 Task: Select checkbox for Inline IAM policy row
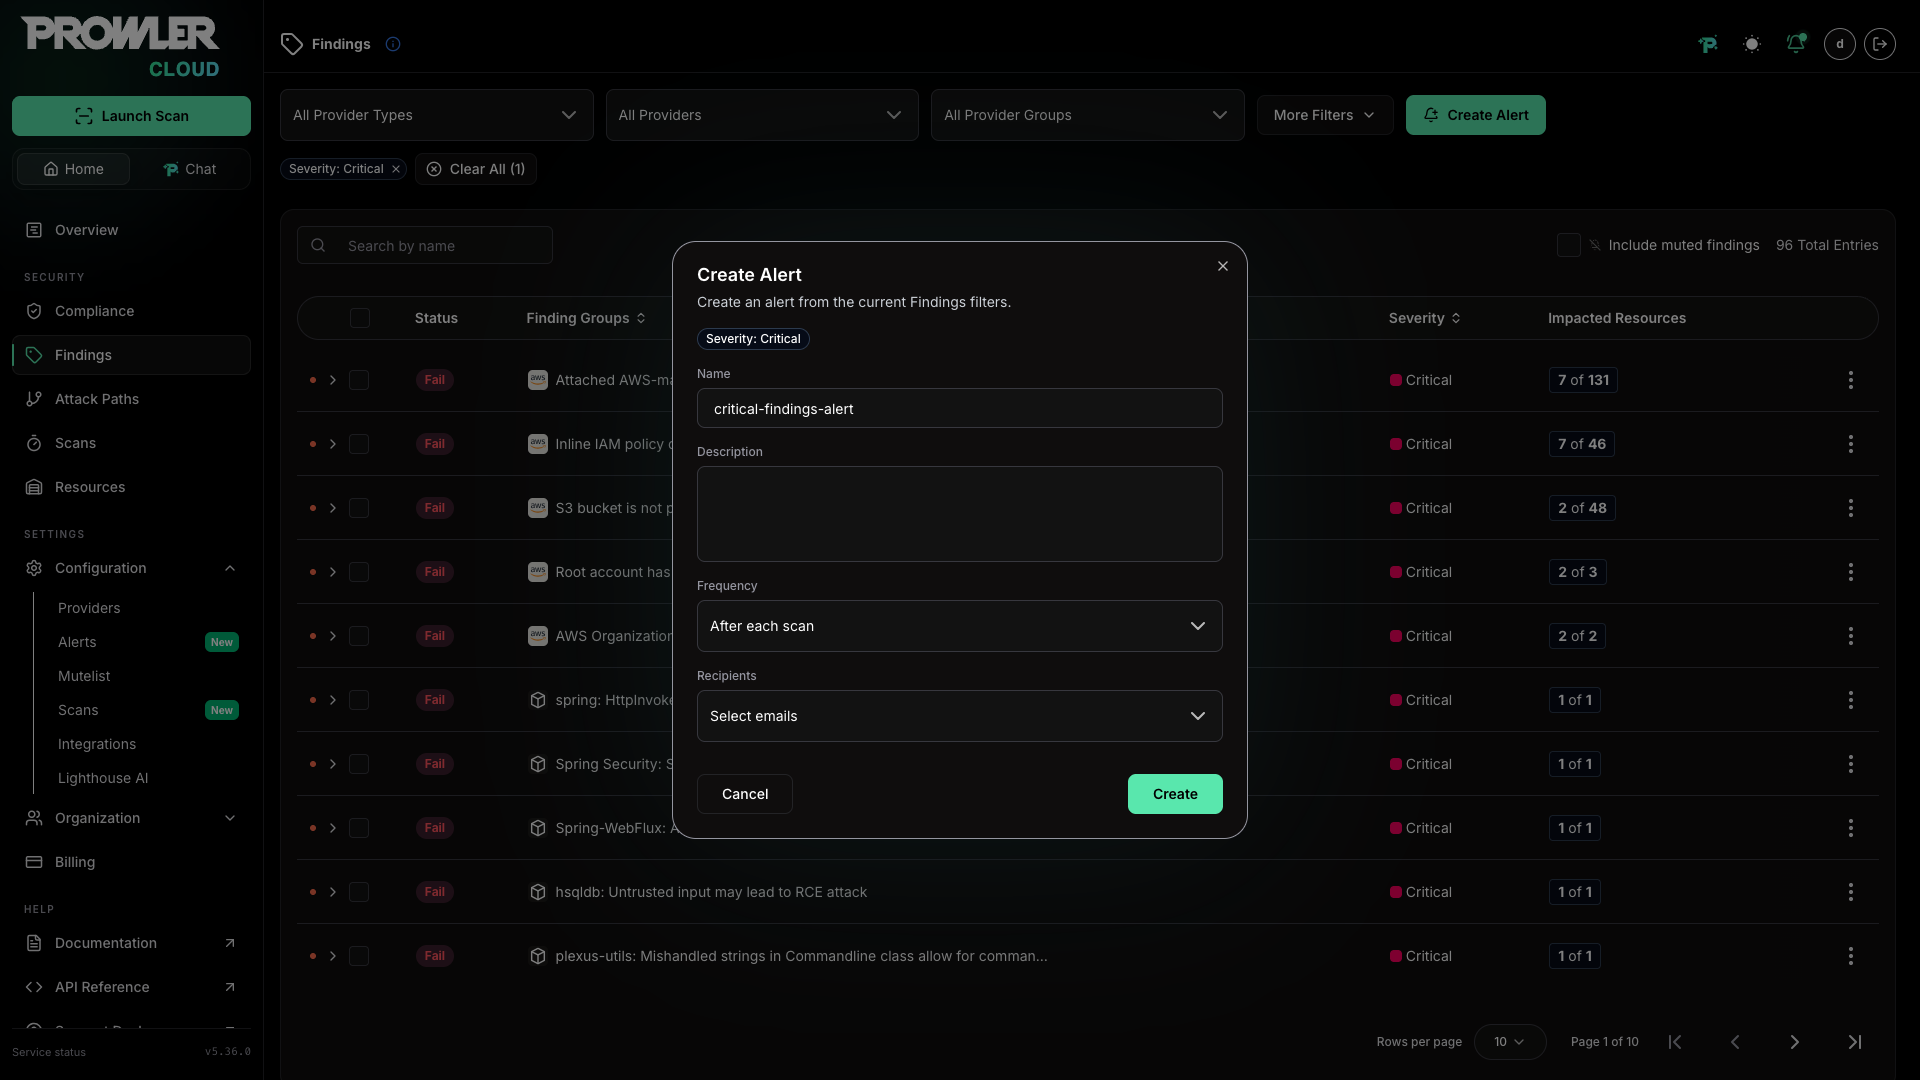pyautogui.click(x=359, y=444)
